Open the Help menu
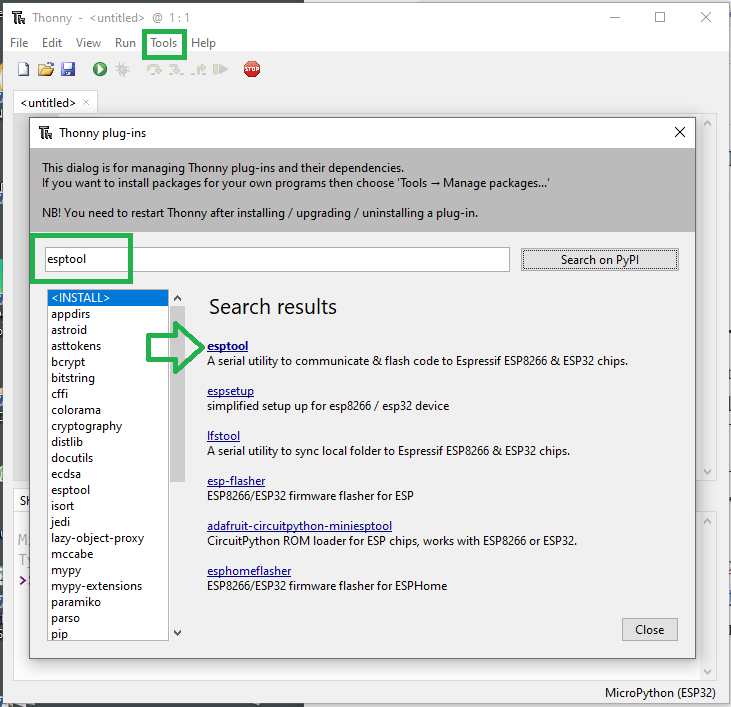Screen dimensions: 731x707 coord(203,43)
